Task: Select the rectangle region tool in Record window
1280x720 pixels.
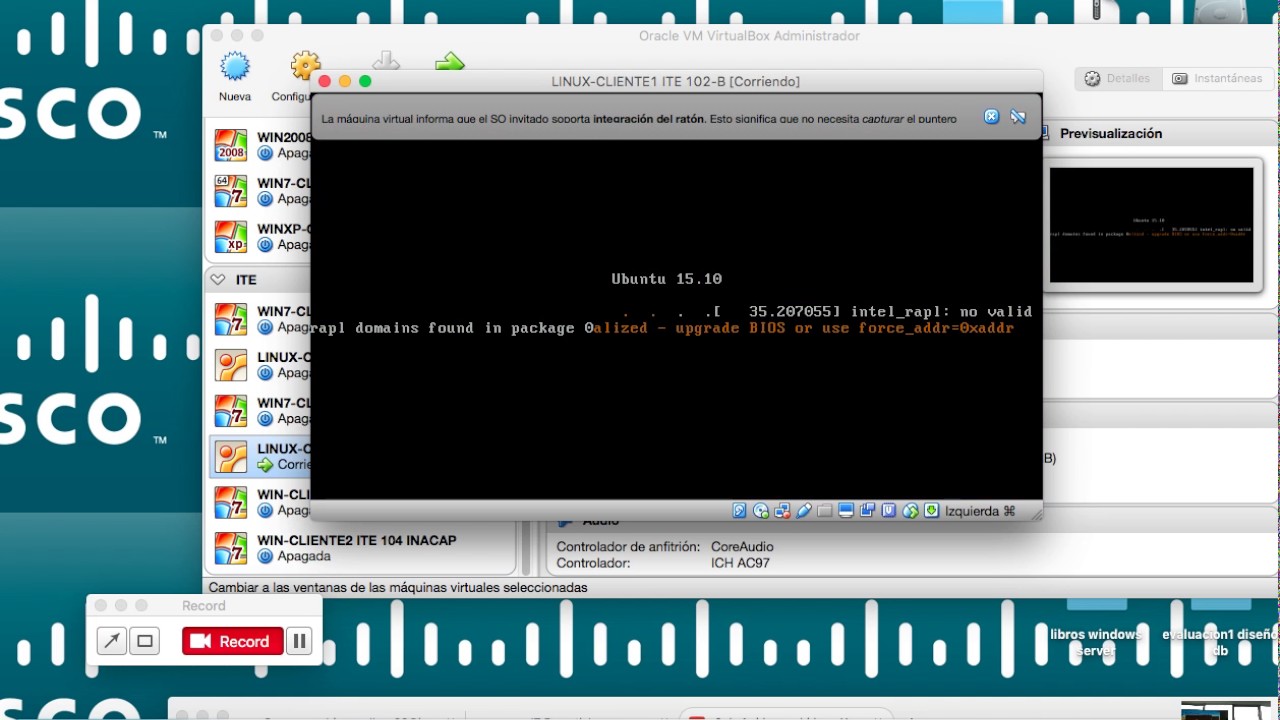Action: tap(145, 641)
